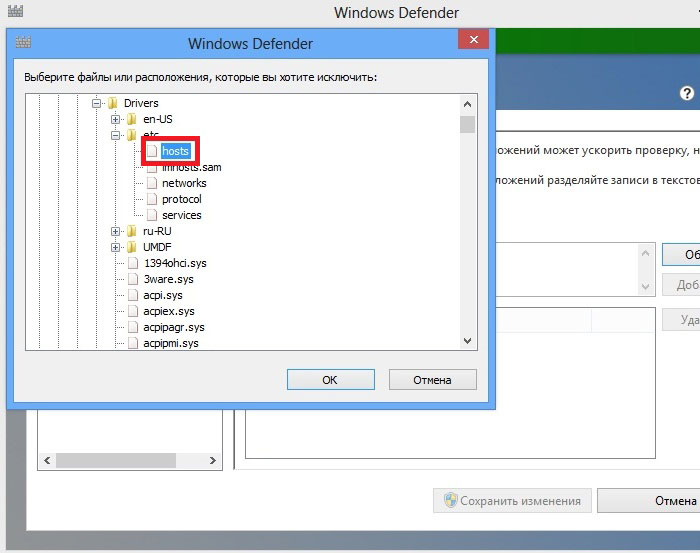The image size is (700, 553).
Task: Click sidebar horizontal scrollbar thumb
Action: pyautogui.click(x=116, y=460)
